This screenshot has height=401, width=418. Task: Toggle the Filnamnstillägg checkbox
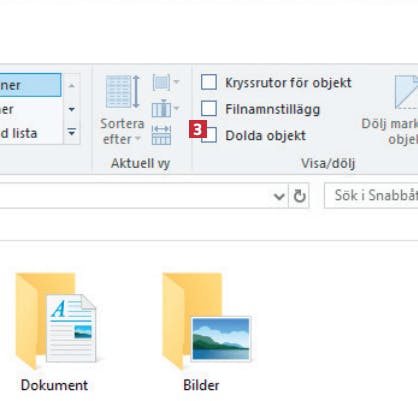209,109
